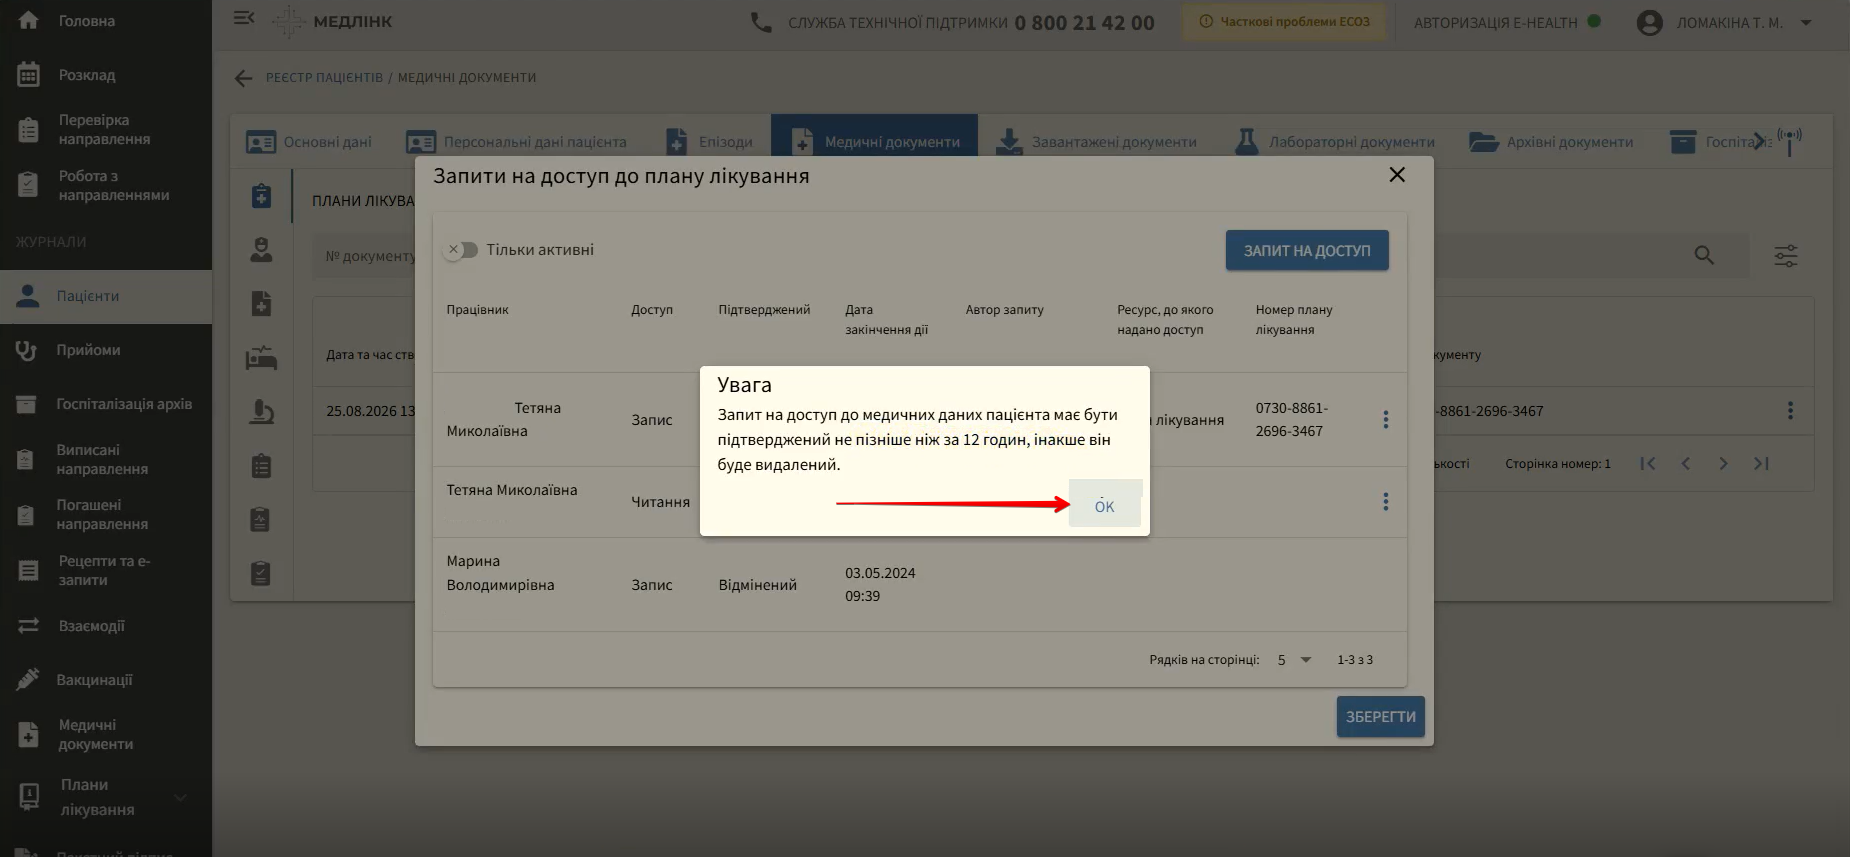Screen dimensions: 1850x857
Task: Go to previous page in background table
Action: [1686, 463]
